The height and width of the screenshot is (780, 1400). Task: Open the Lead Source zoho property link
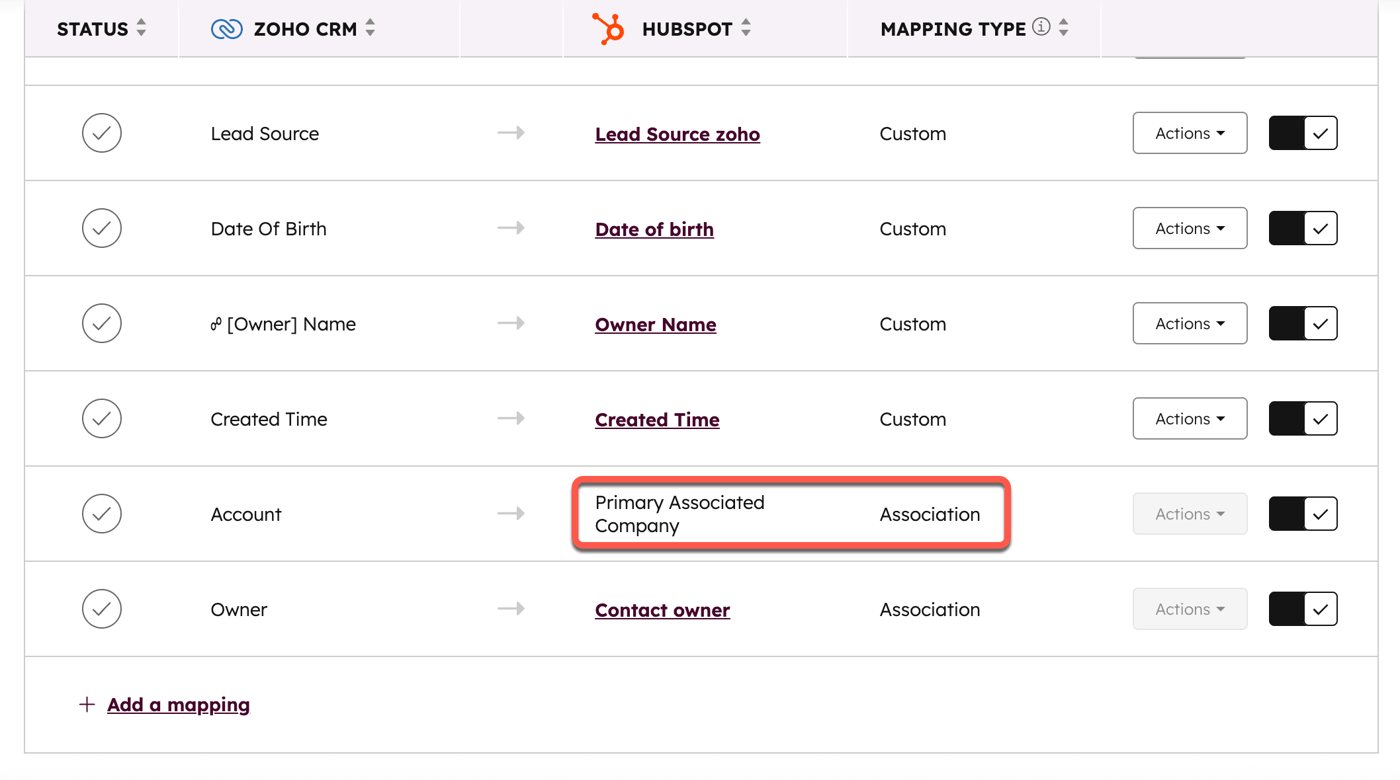[x=677, y=134]
